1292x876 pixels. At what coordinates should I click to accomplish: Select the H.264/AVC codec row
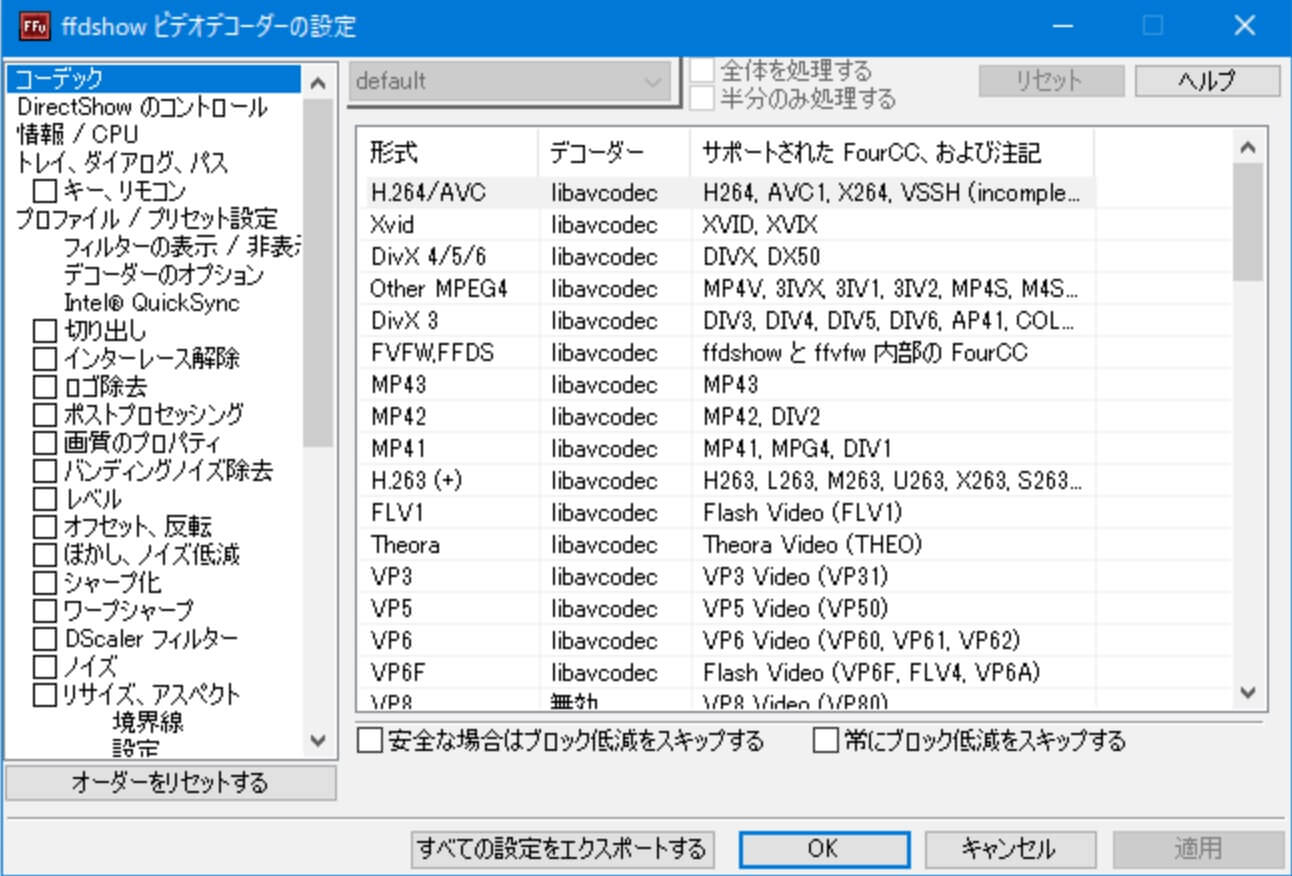726,193
